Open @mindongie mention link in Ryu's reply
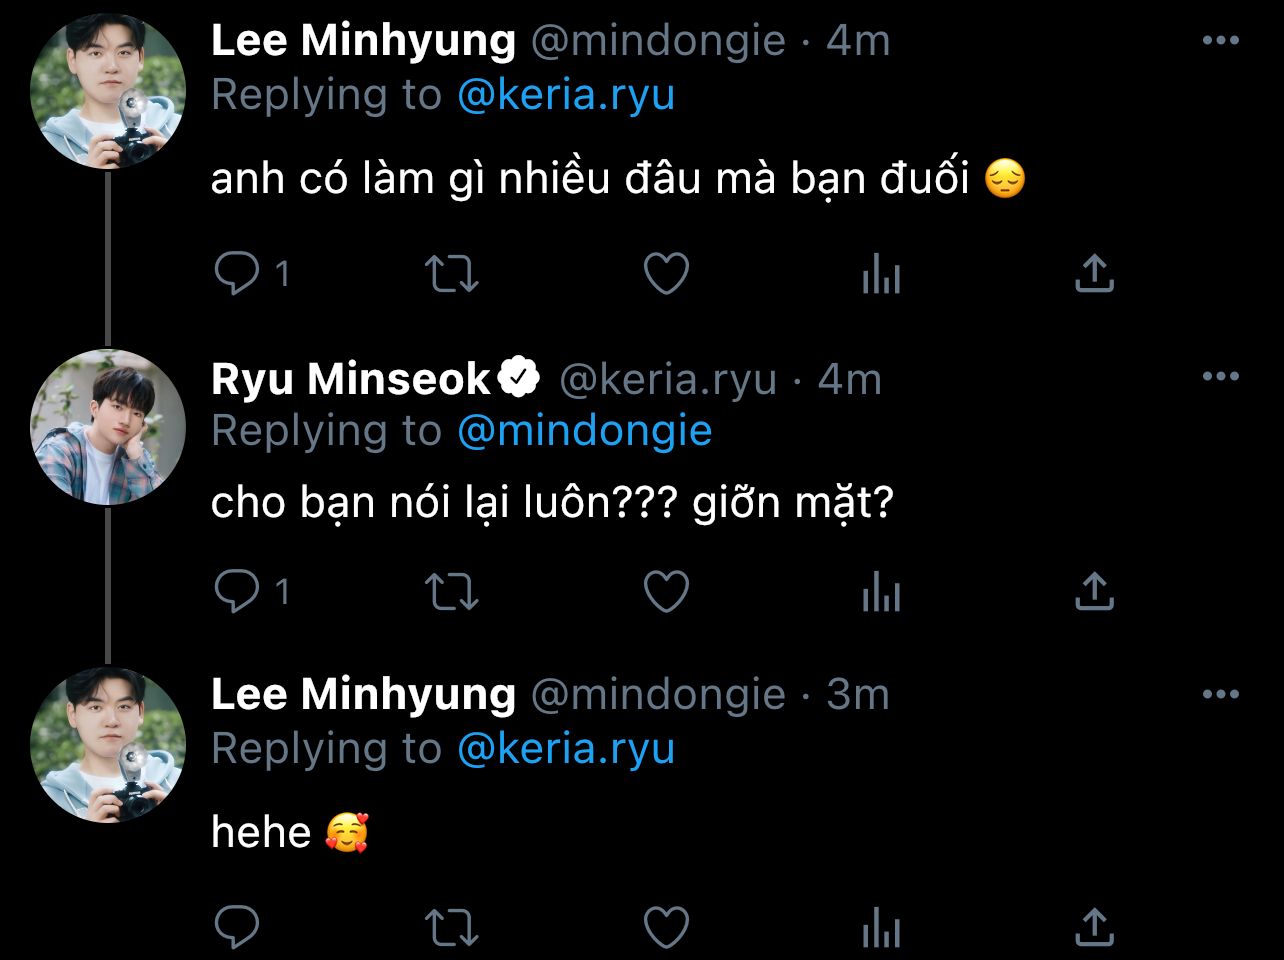Image resolution: width=1284 pixels, height=960 pixels. [584, 431]
